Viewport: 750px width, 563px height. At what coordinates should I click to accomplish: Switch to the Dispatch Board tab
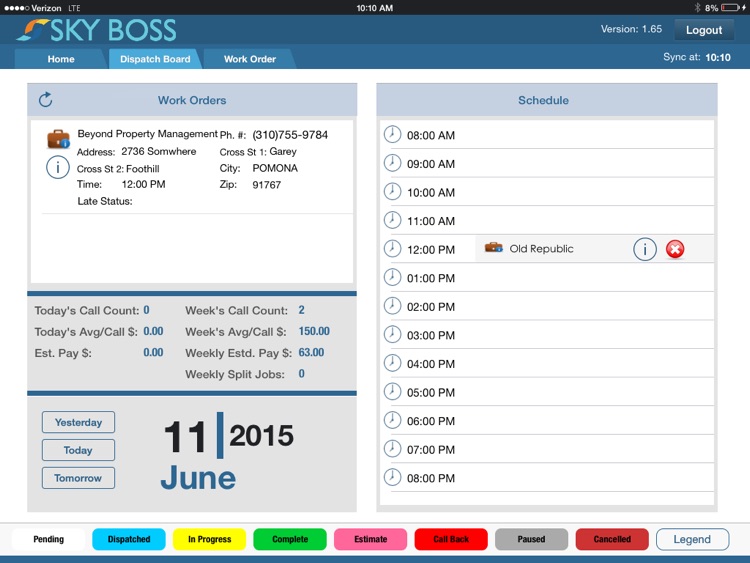pyautogui.click(x=155, y=59)
